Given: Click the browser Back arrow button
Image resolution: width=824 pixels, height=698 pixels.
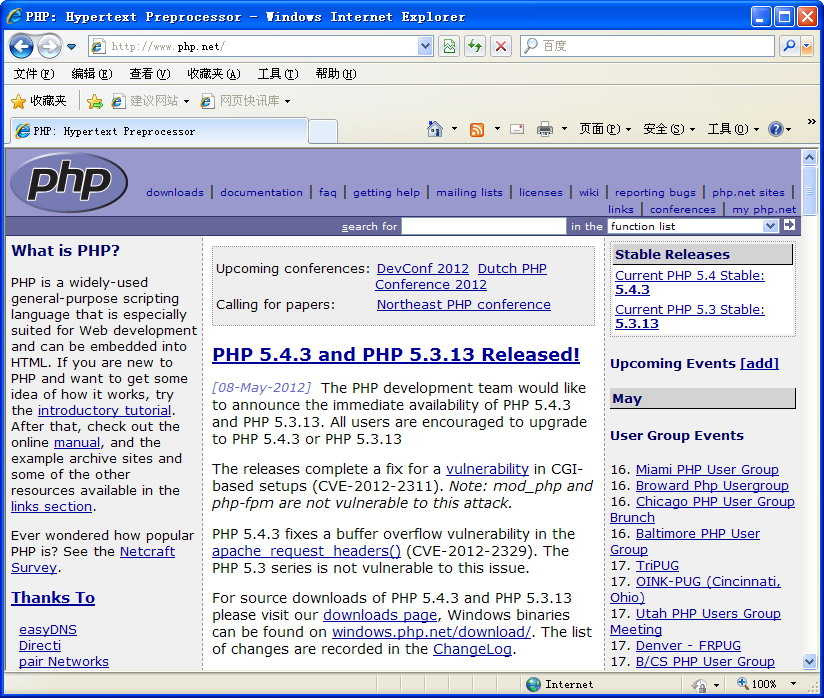Looking at the screenshot, I should 22,47.
